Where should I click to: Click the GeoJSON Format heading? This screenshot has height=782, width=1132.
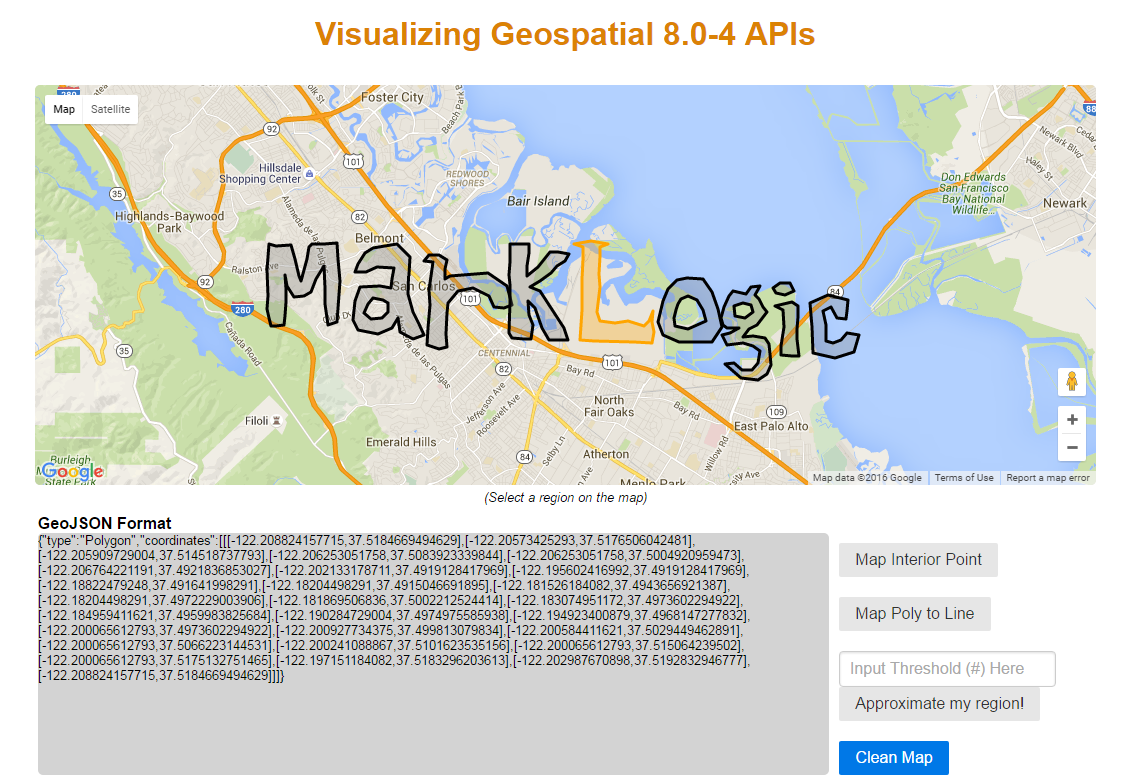point(105,523)
